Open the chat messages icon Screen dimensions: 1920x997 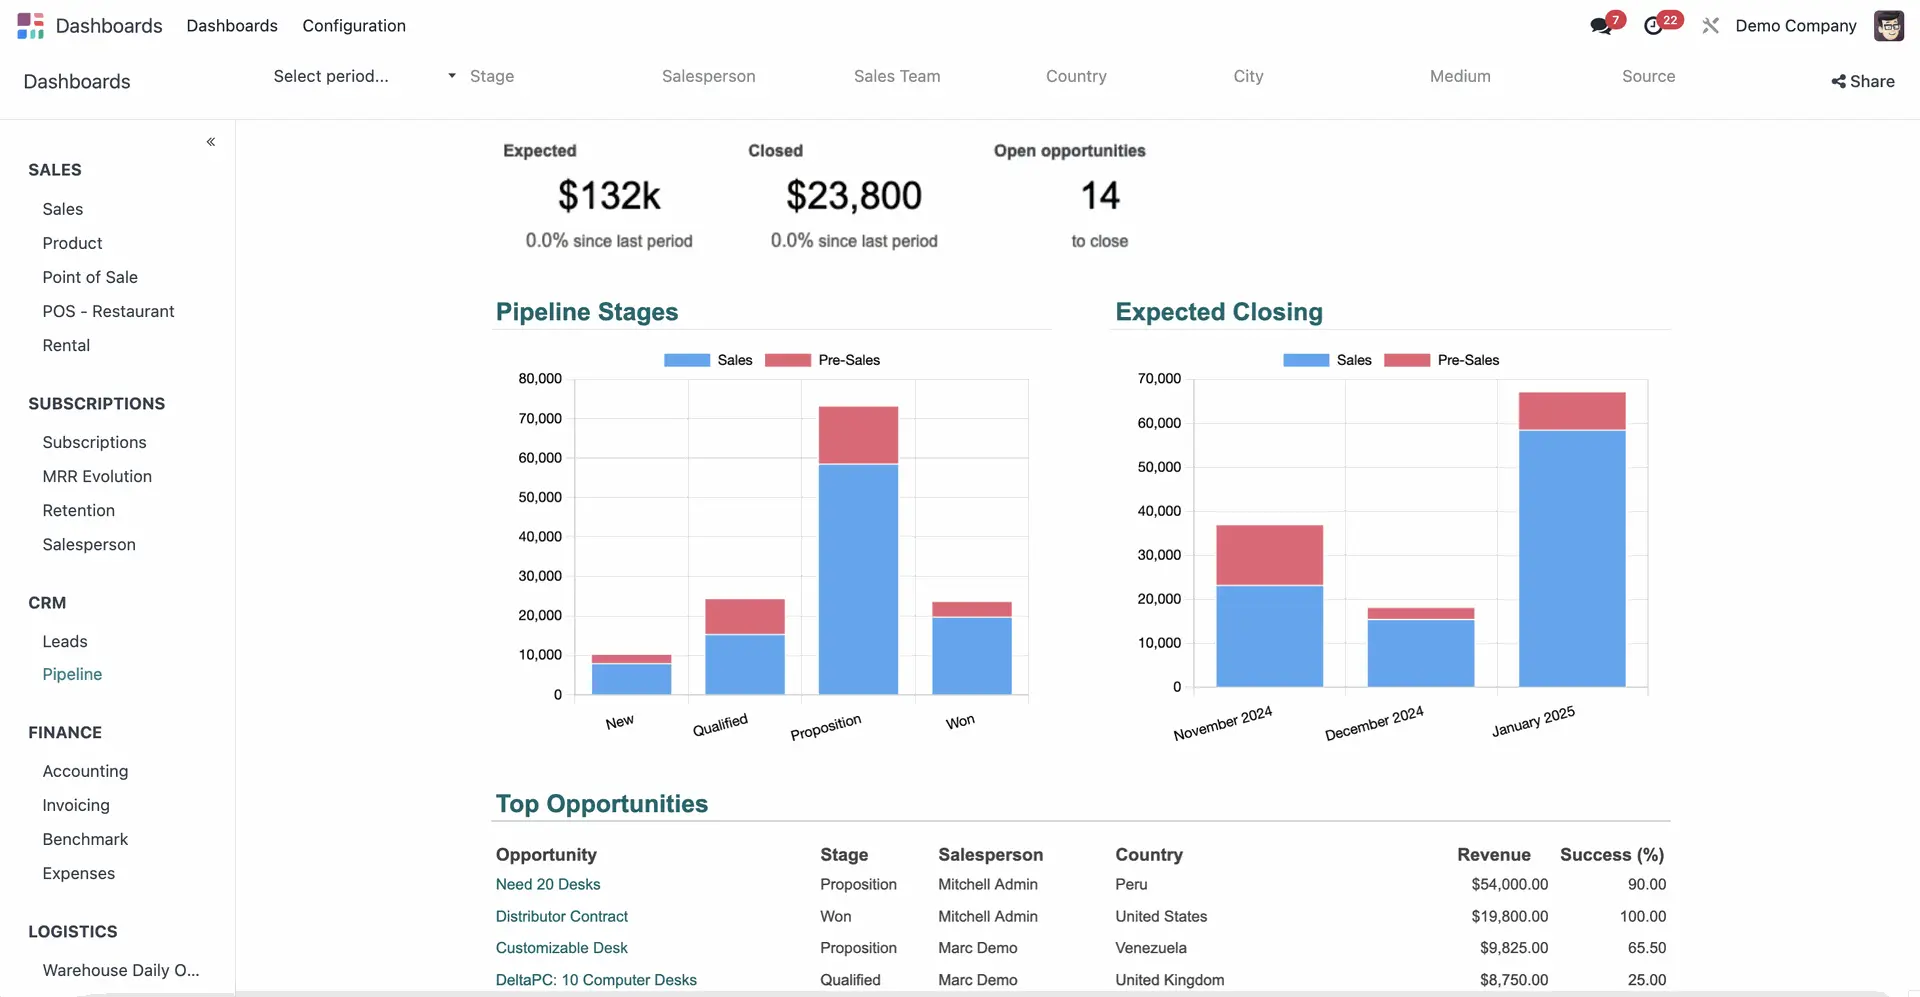[x=1601, y=26]
